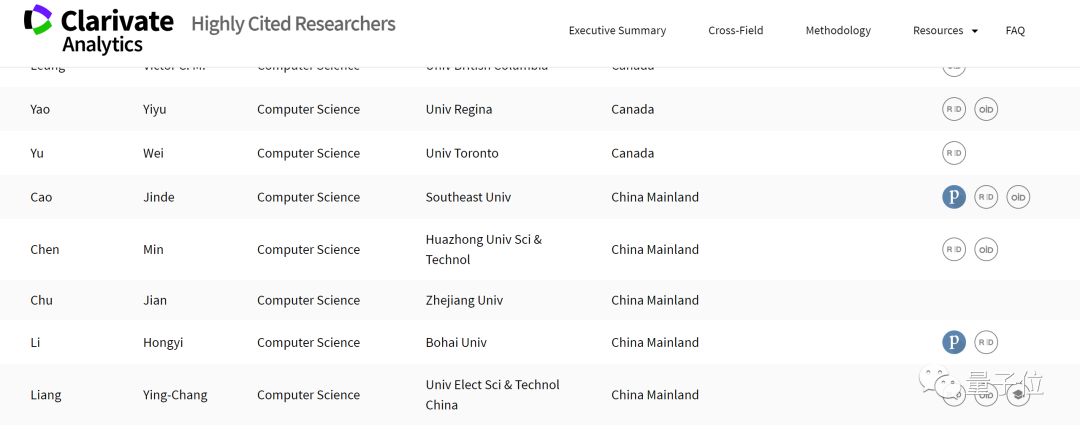The image size is (1080, 431).
Task: Click ResearcherID icon in Cao Jinde row
Action: pyautogui.click(x=986, y=197)
